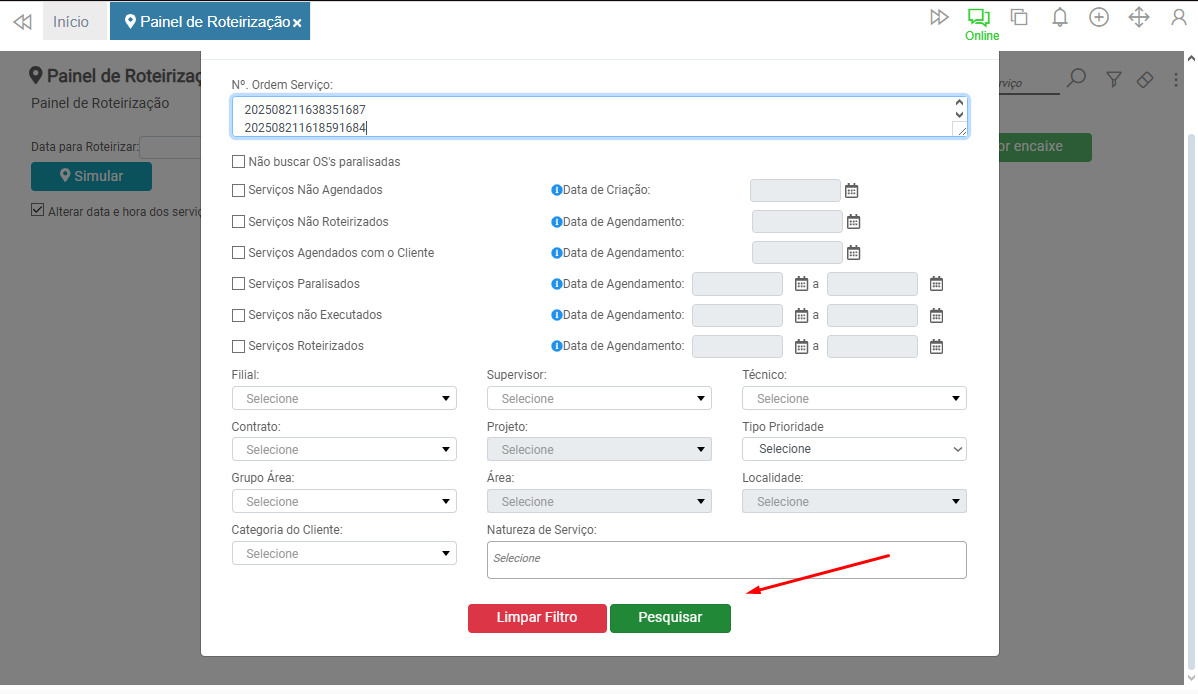
Task: Click the Natureza de Serviço input field
Action: [x=726, y=559]
